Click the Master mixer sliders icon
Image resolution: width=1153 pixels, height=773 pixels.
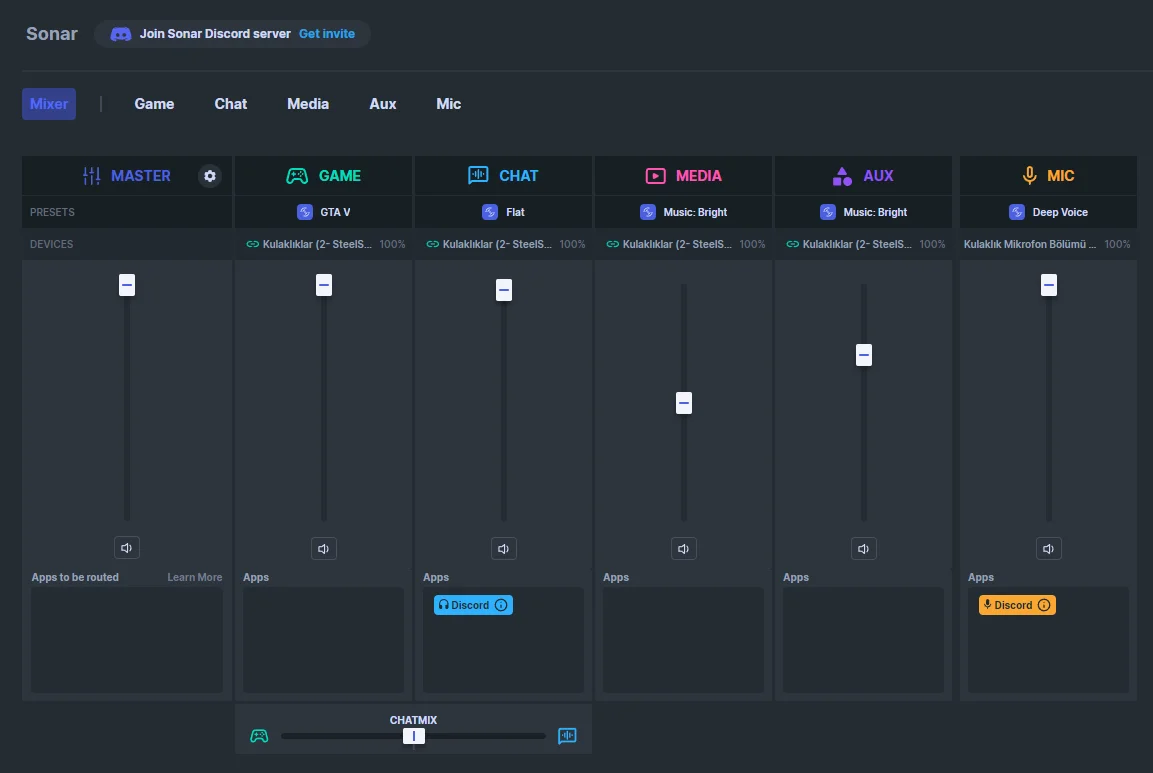(91, 176)
